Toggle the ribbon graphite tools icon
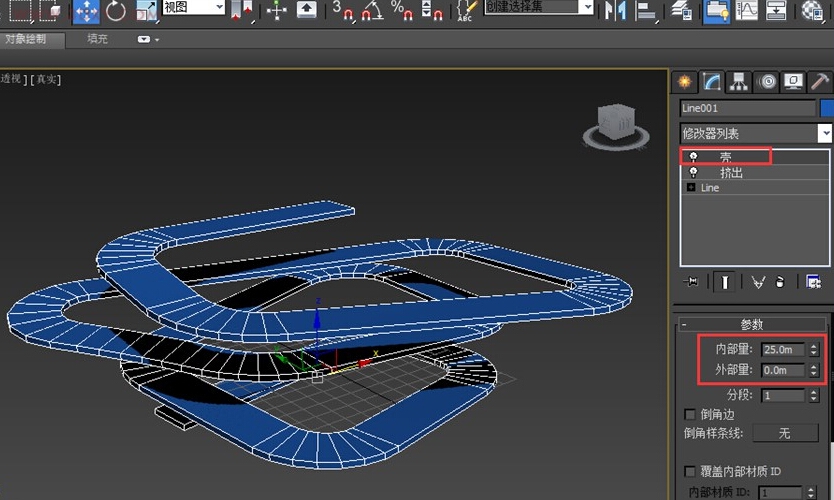This screenshot has width=834, height=500. tap(716, 11)
